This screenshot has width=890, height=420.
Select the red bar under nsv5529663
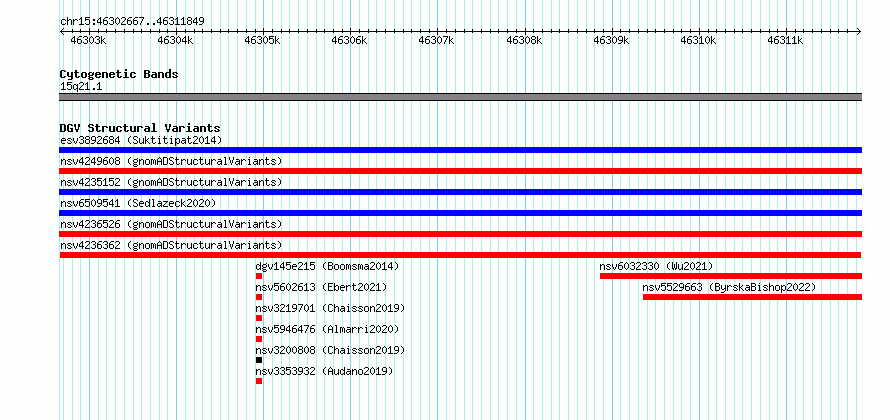(753, 297)
